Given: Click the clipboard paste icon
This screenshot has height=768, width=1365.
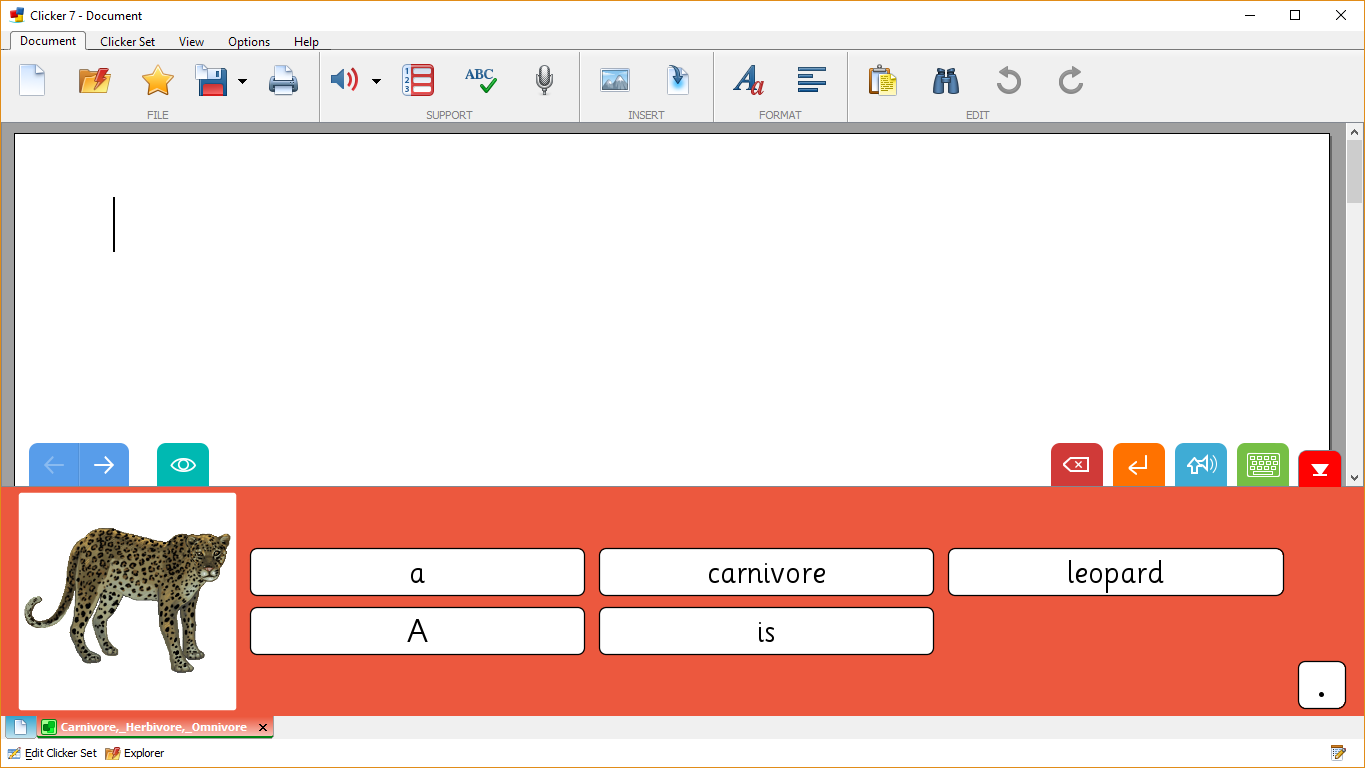Looking at the screenshot, I should (882, 80).
